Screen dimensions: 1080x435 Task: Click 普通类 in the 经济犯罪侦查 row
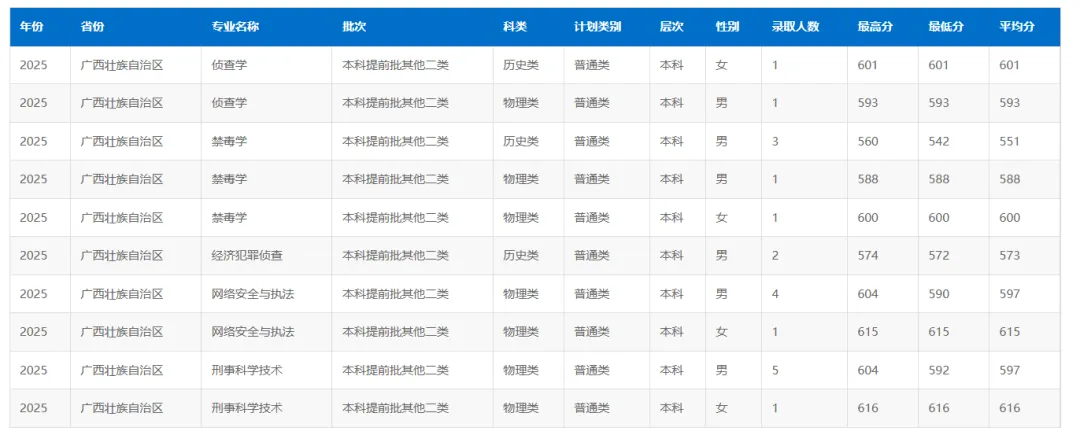592,255
